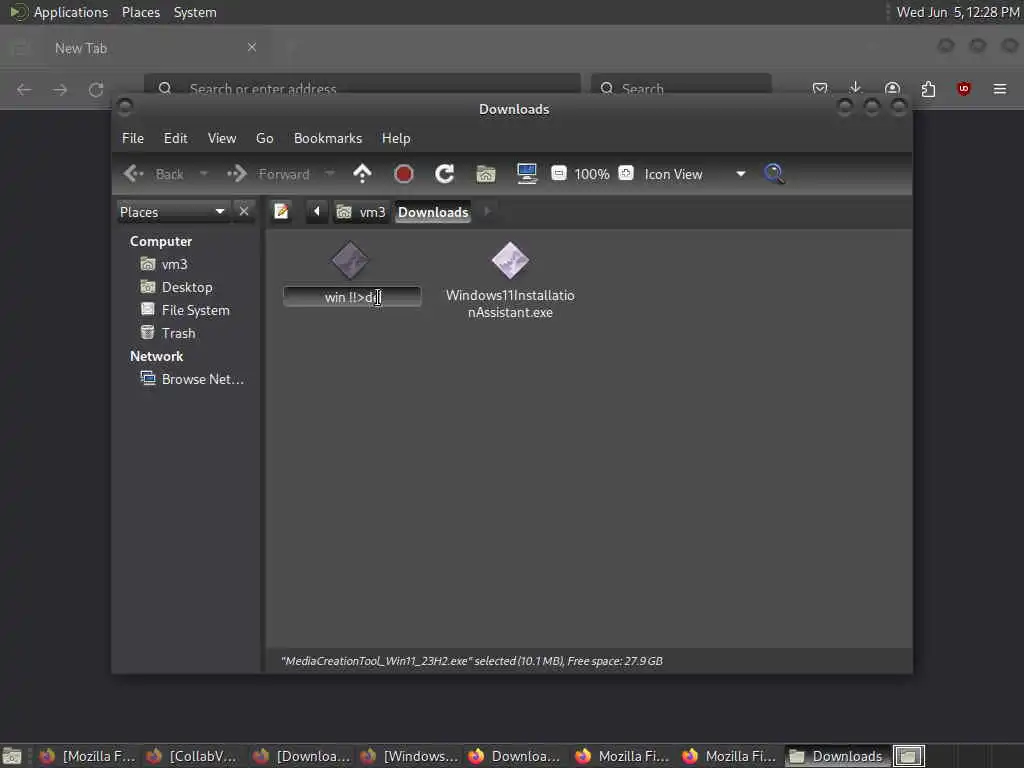
Task: Open the Places panel menu
Action: (140, 12)
